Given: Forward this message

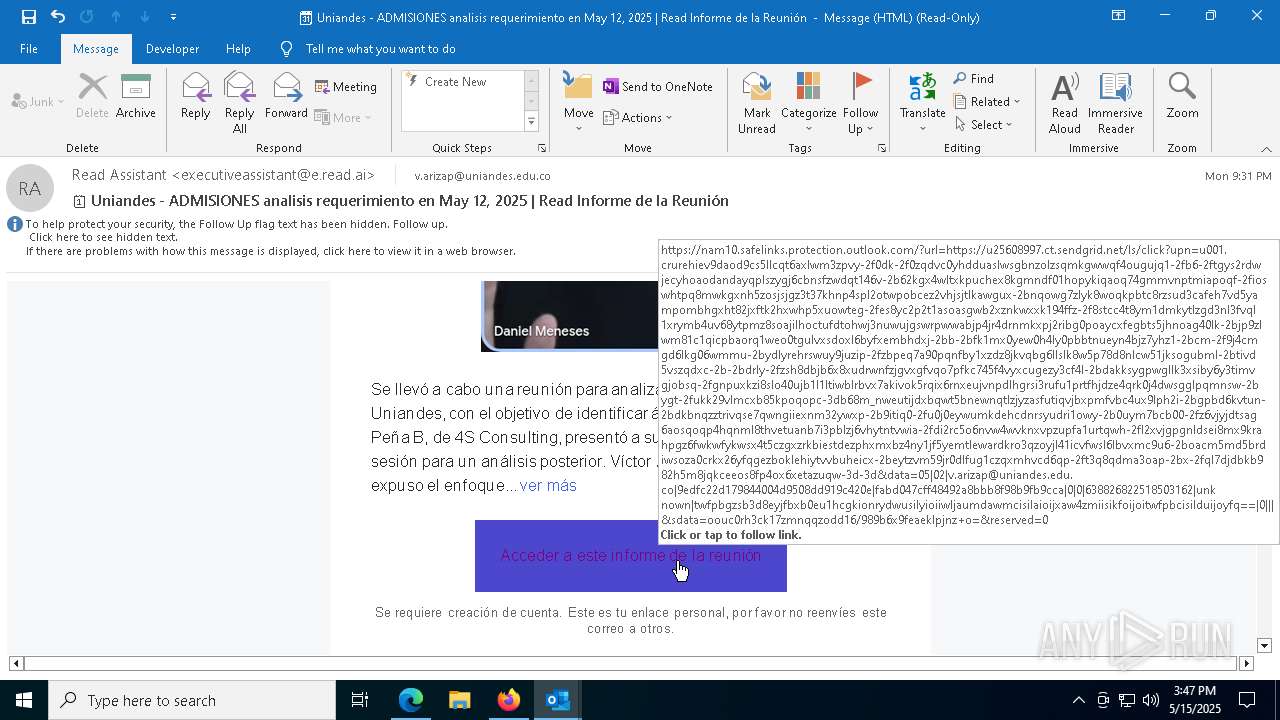Looking at the screenshot, I should (286, 97).
